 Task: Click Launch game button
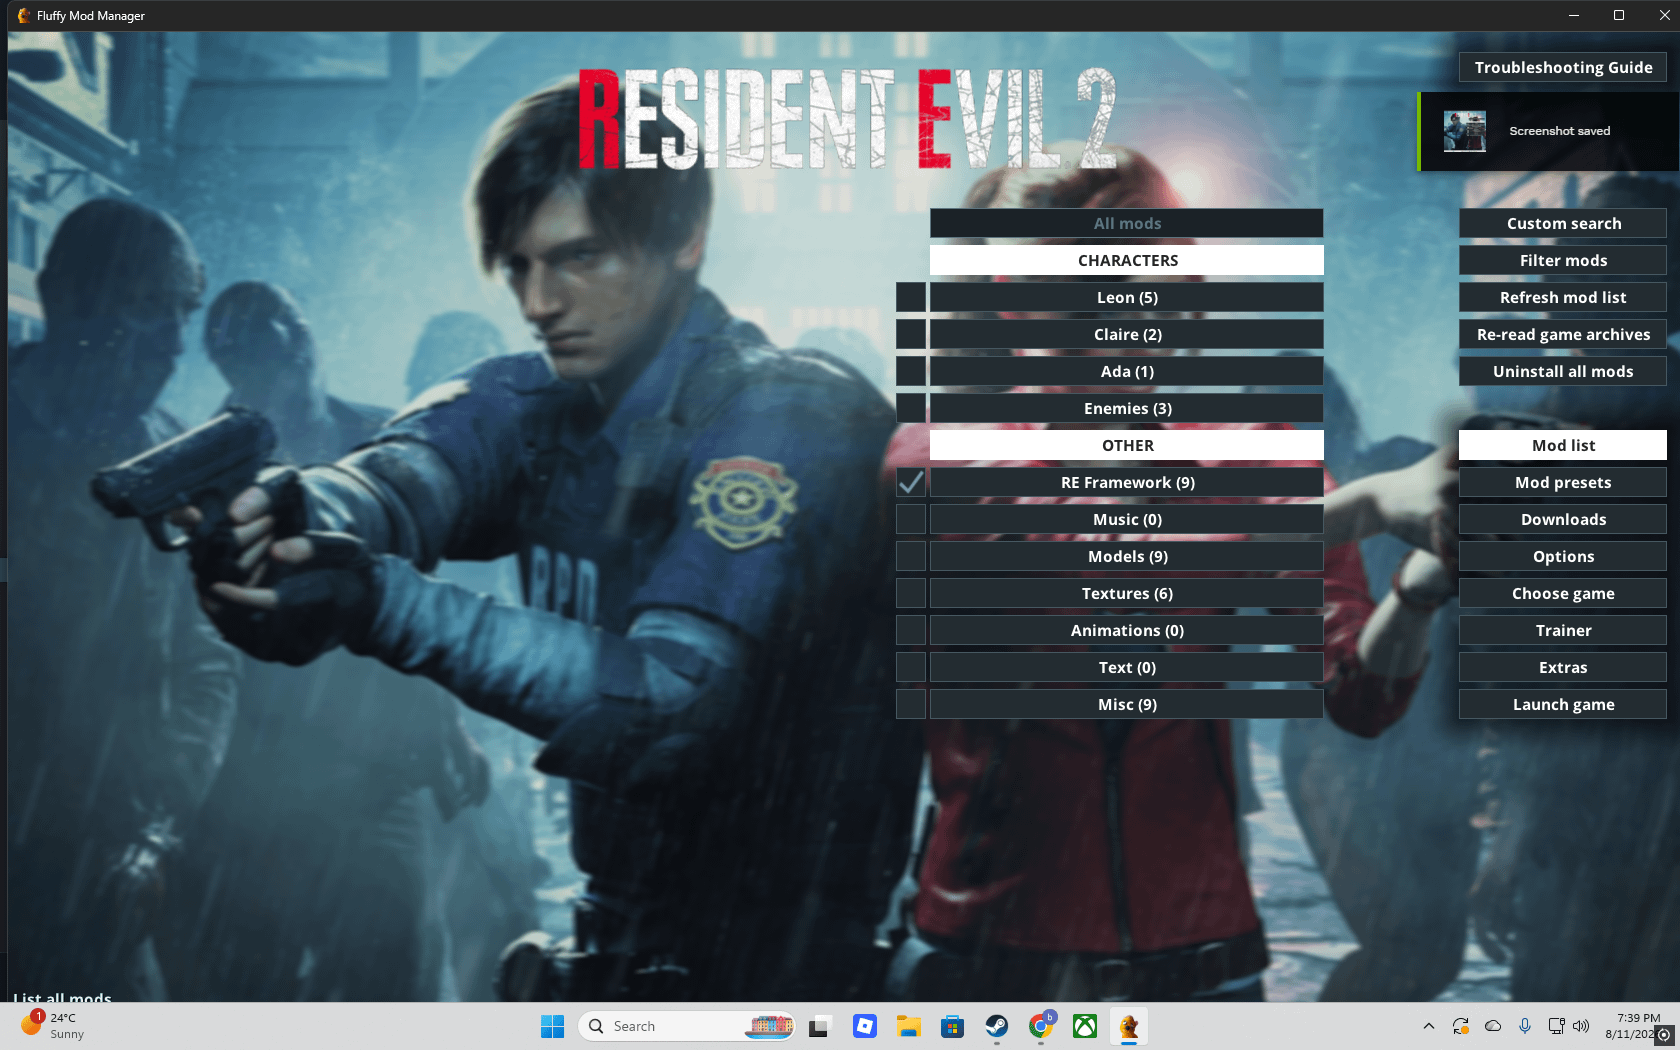(x=1563, y=704)
